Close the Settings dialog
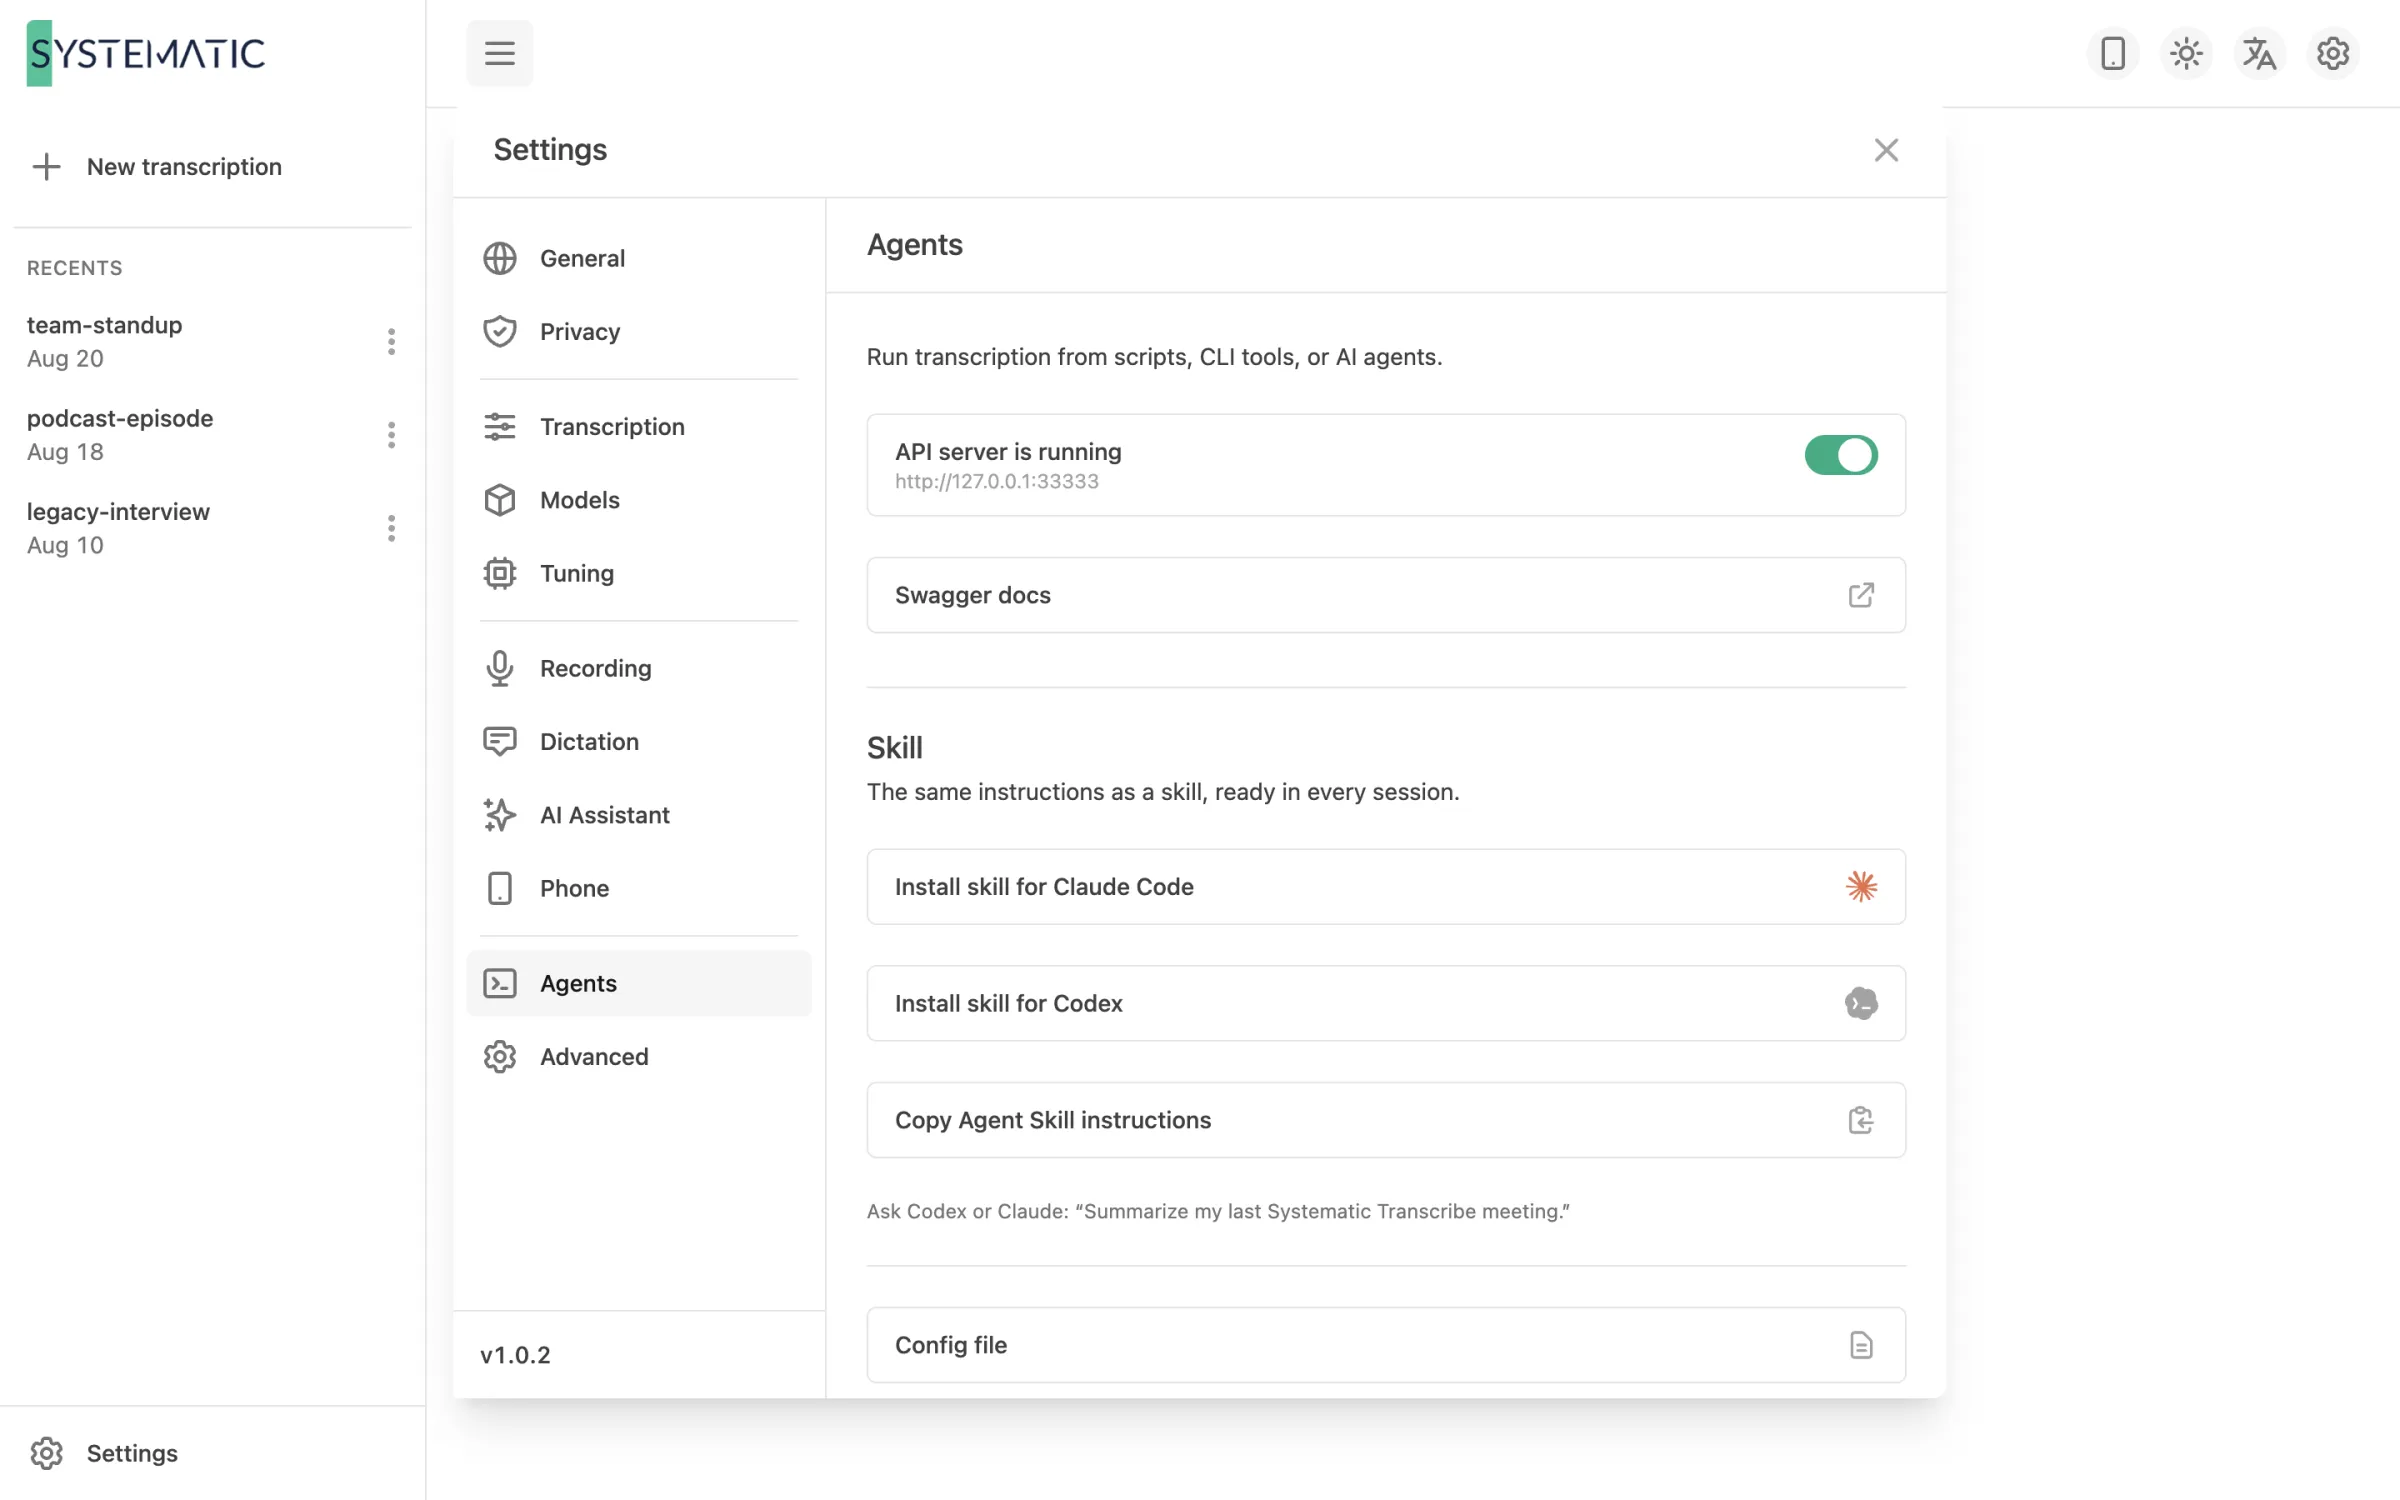2400x1500 pixels. (x=1886, y=150)
